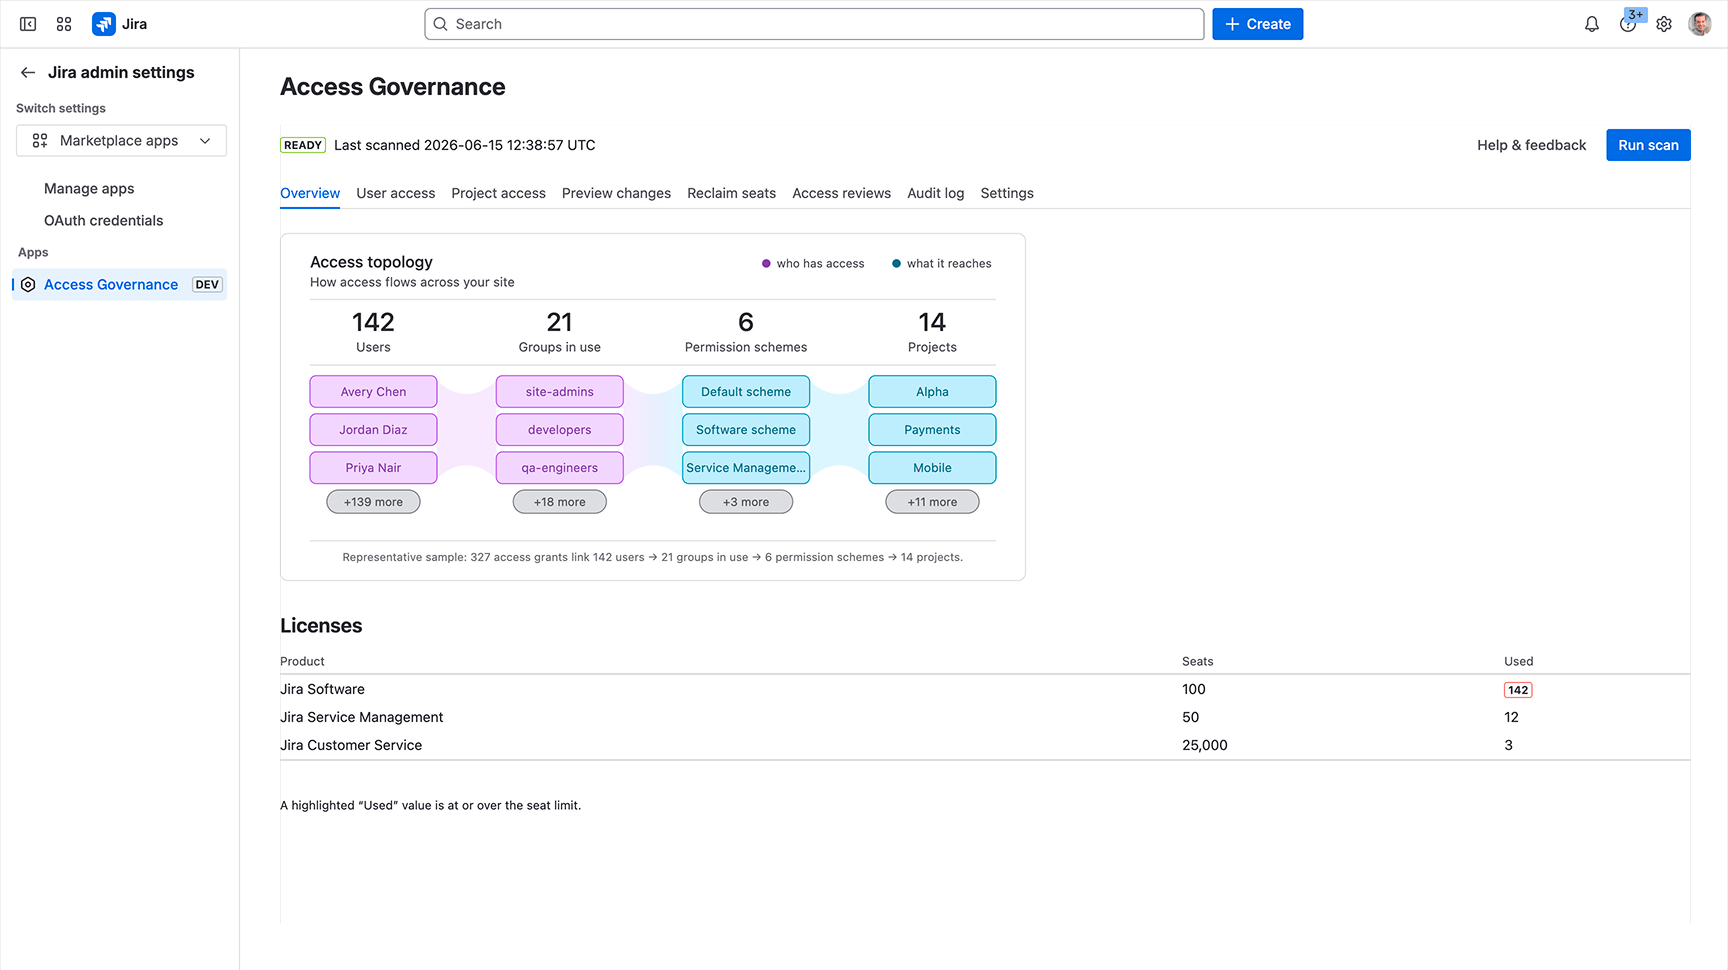This screenshot has width=1728, height=970.
Task: Click the DEV badge in sidebar
Action: pyautogui.click(x=207, y=285)
